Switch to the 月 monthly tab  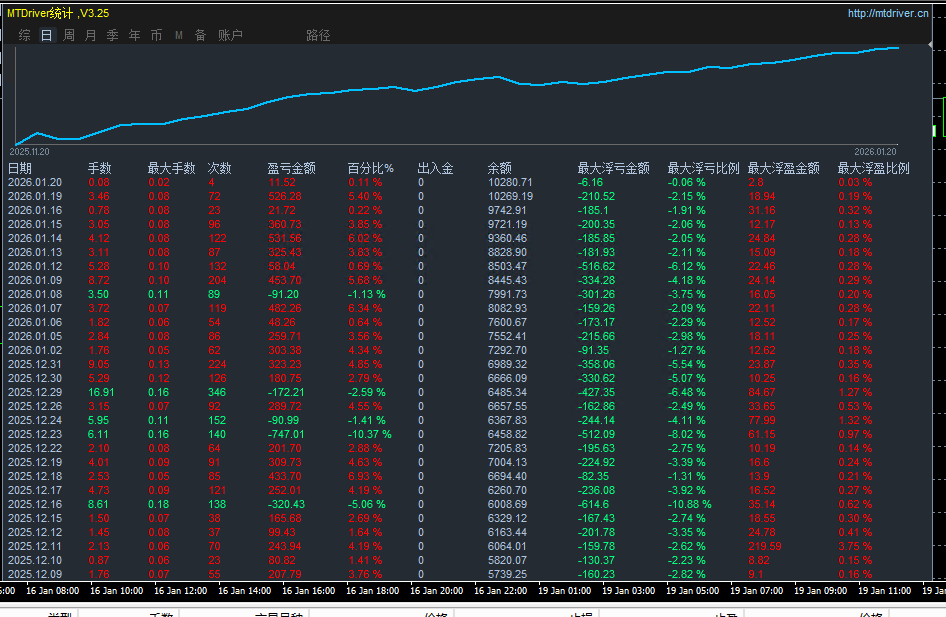click(x=91, y=35)
